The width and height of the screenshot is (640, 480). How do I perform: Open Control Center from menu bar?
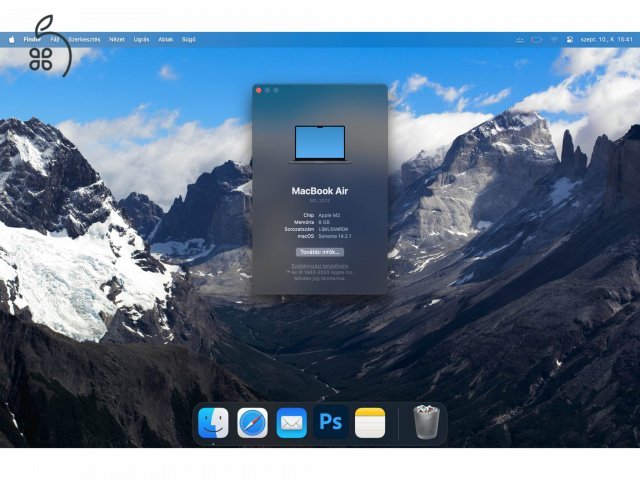tap(570, 40)
